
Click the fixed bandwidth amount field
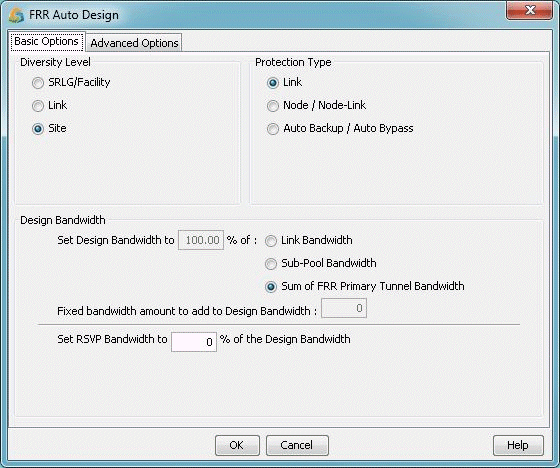coord(344,308)
